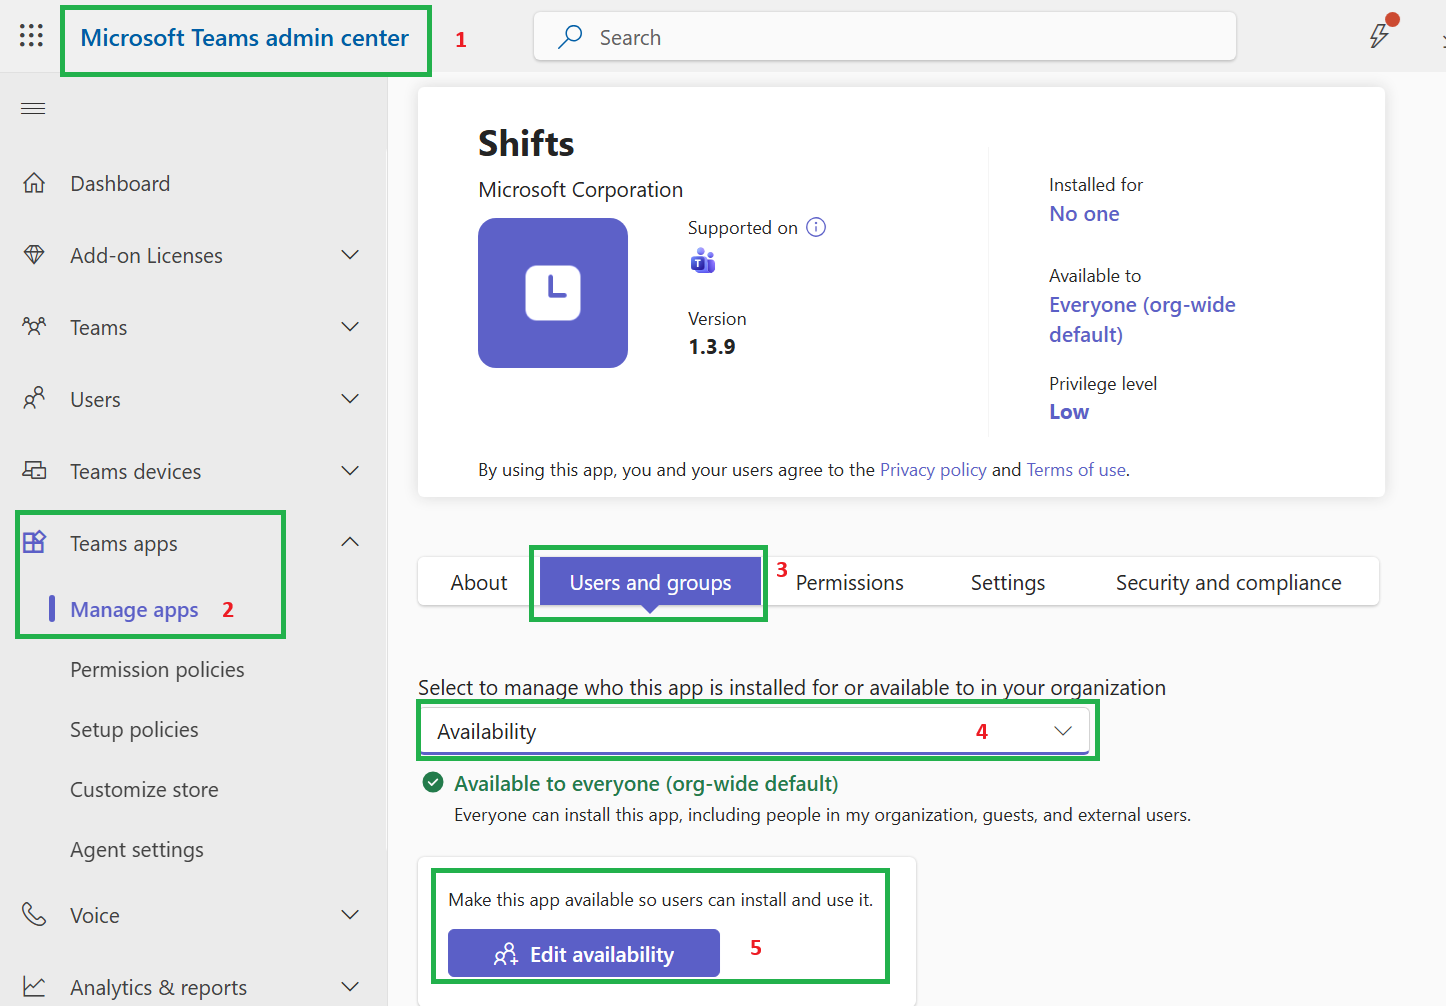Viewport: 1446px width, 1006px height.
Task: Open the Settings tab
Action: point(1008,582)
